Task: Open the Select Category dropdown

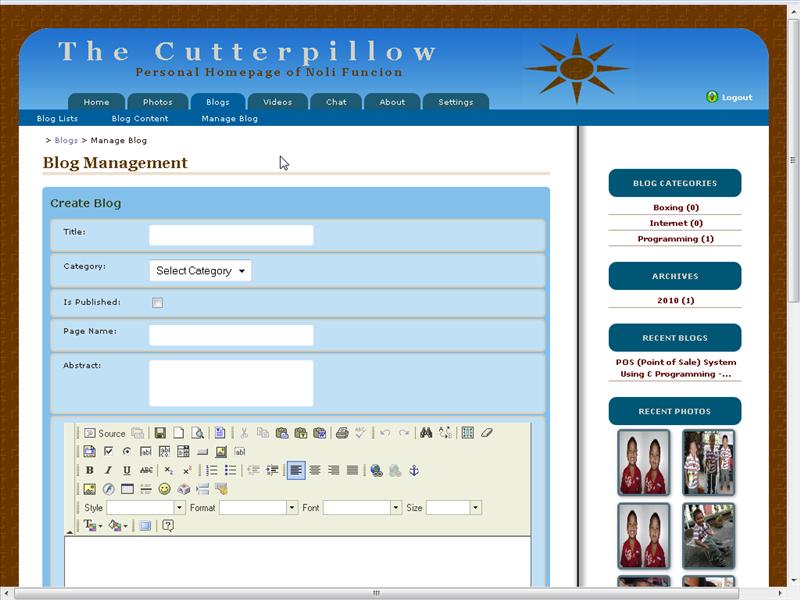Action: tap(200, 271)
